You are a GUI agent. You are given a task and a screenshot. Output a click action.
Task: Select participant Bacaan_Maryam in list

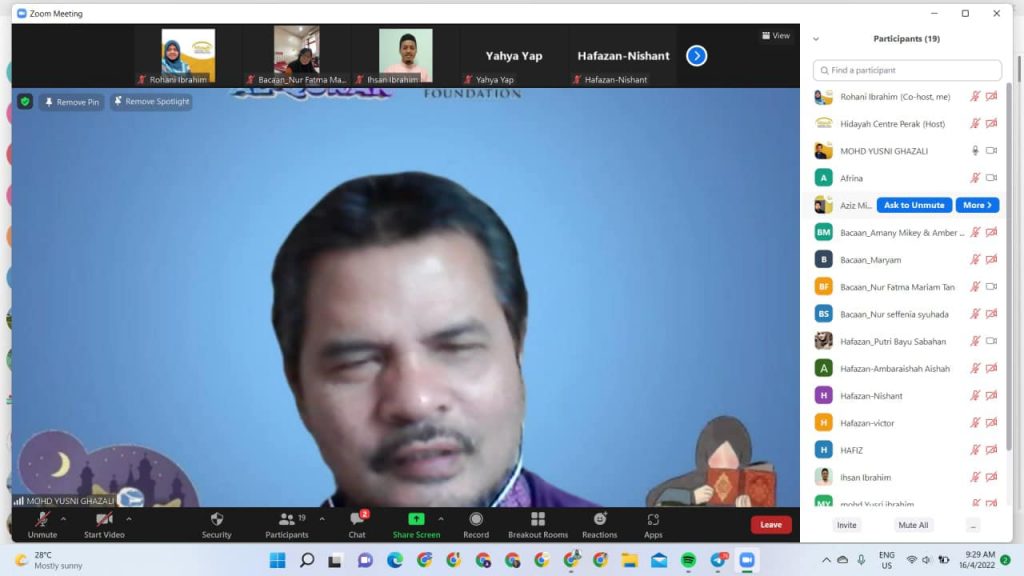click(x=906, y=259)
